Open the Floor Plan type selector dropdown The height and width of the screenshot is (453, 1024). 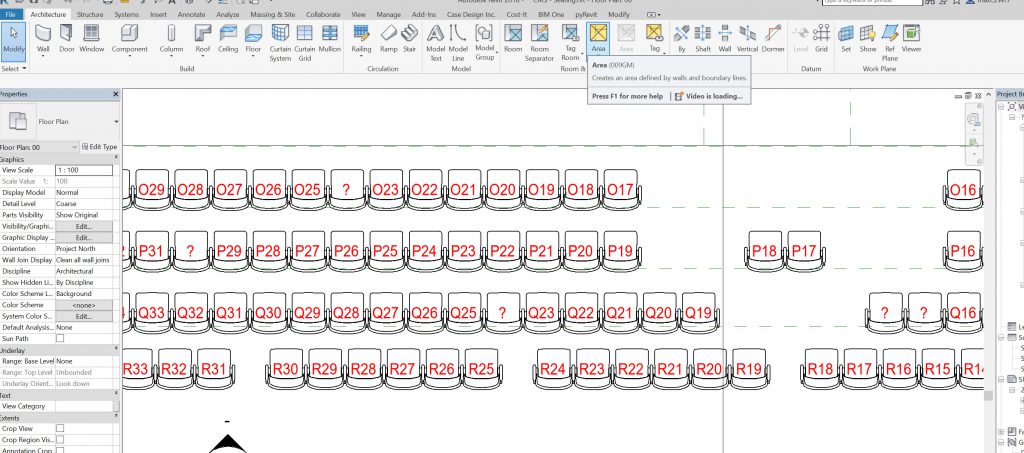point(117,122)
